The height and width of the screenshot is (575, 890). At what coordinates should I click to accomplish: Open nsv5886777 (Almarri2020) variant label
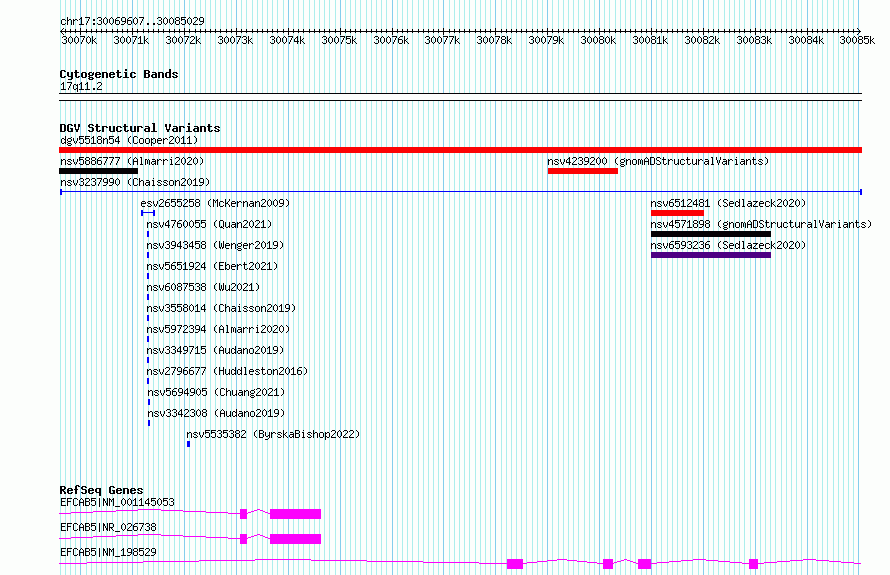pos(132,161)
